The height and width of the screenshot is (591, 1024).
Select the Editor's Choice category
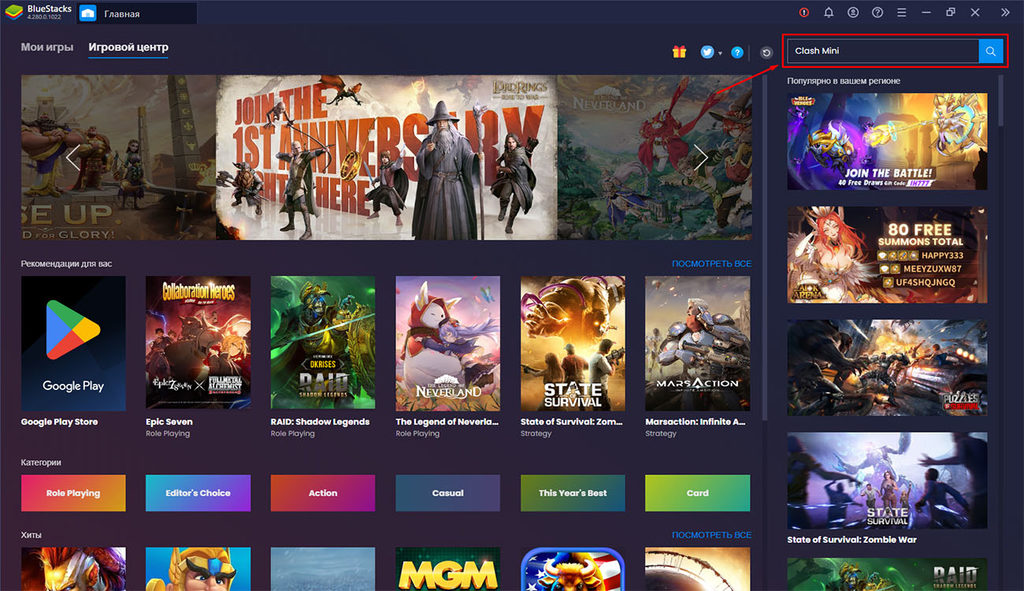(198, 493)
